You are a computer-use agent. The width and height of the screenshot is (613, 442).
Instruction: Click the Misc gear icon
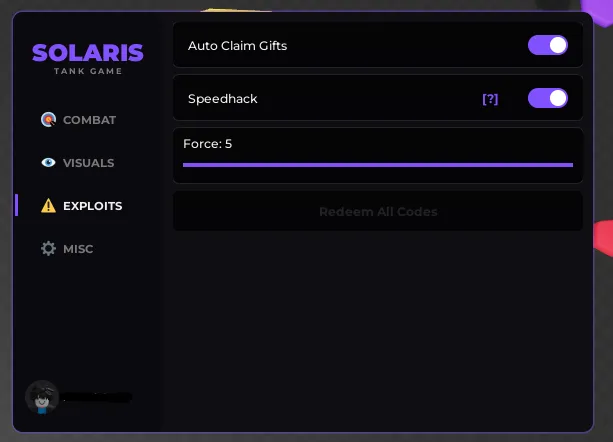[x=48, y=249]
